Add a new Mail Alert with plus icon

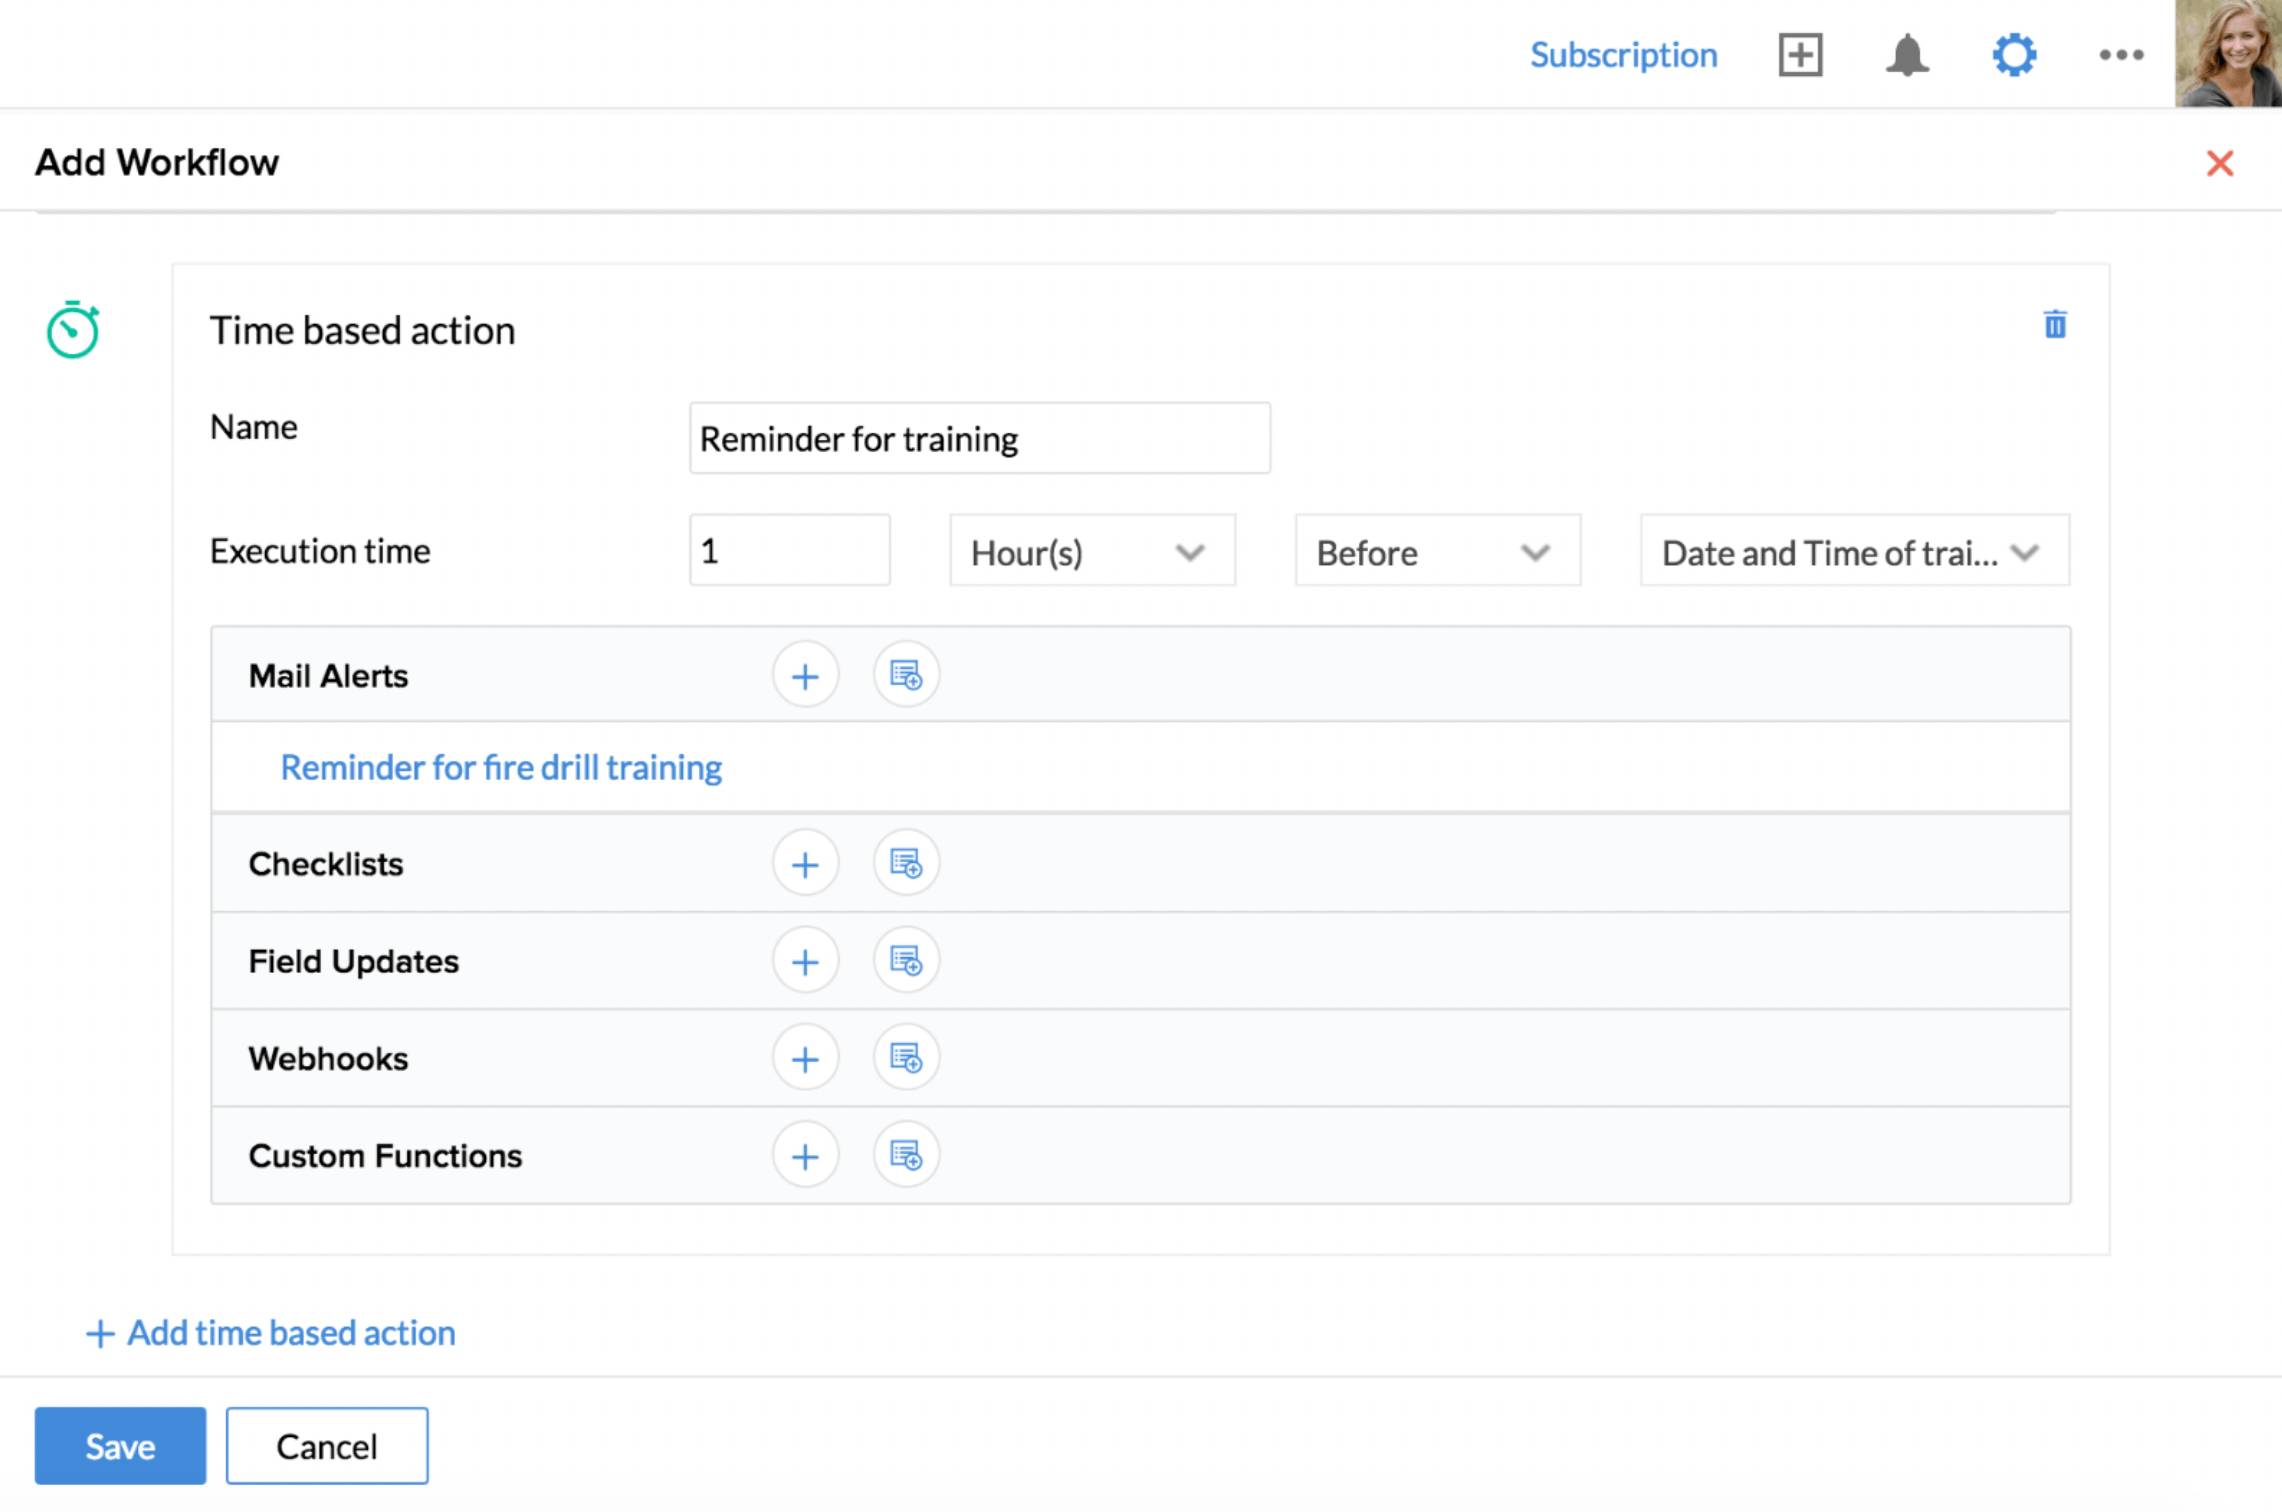[805, 675]
